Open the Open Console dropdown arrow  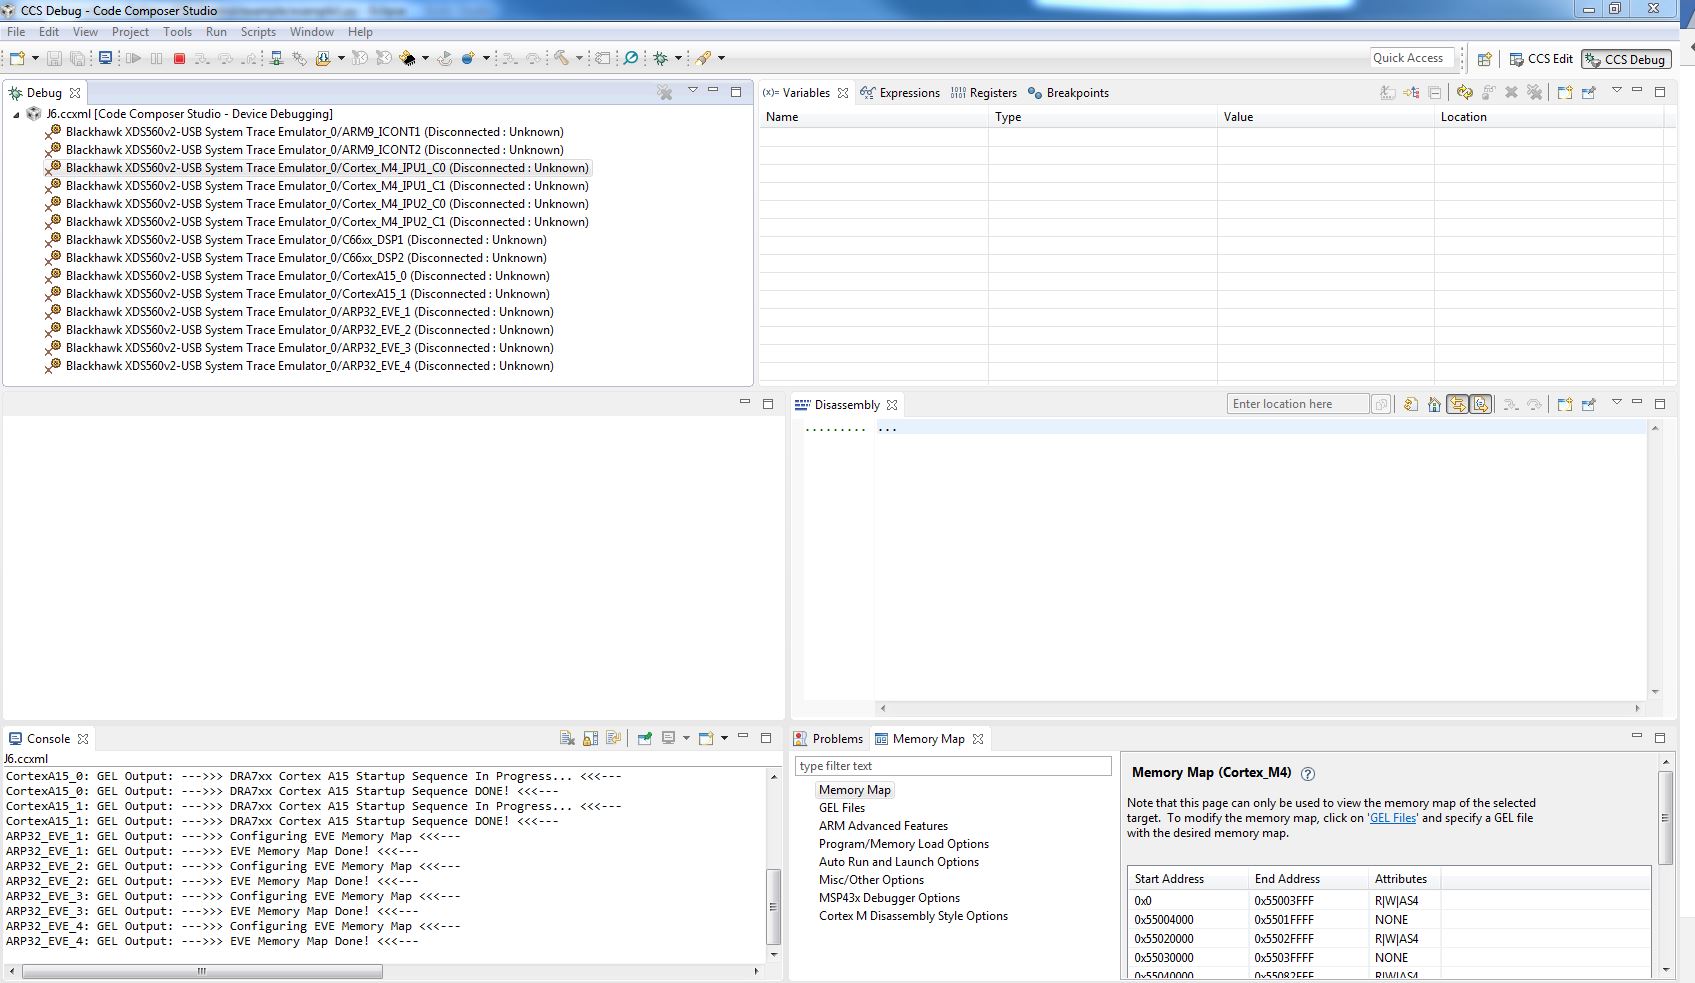click(724, 739)
